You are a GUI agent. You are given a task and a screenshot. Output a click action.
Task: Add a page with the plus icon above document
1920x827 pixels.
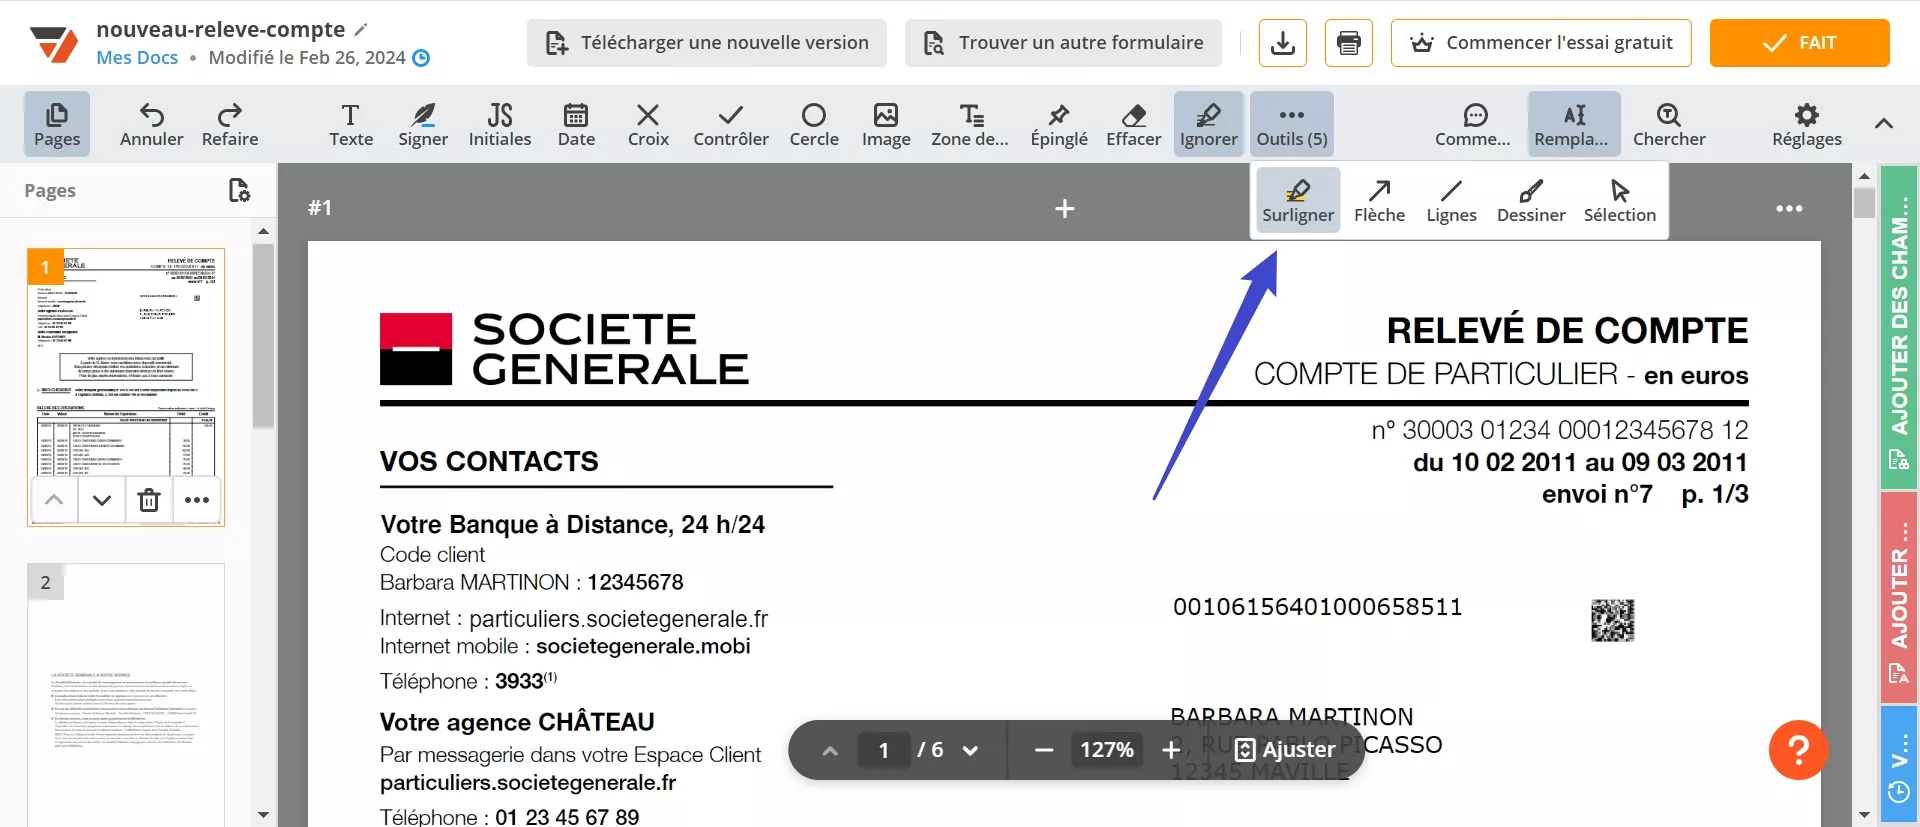point(1065,208)
